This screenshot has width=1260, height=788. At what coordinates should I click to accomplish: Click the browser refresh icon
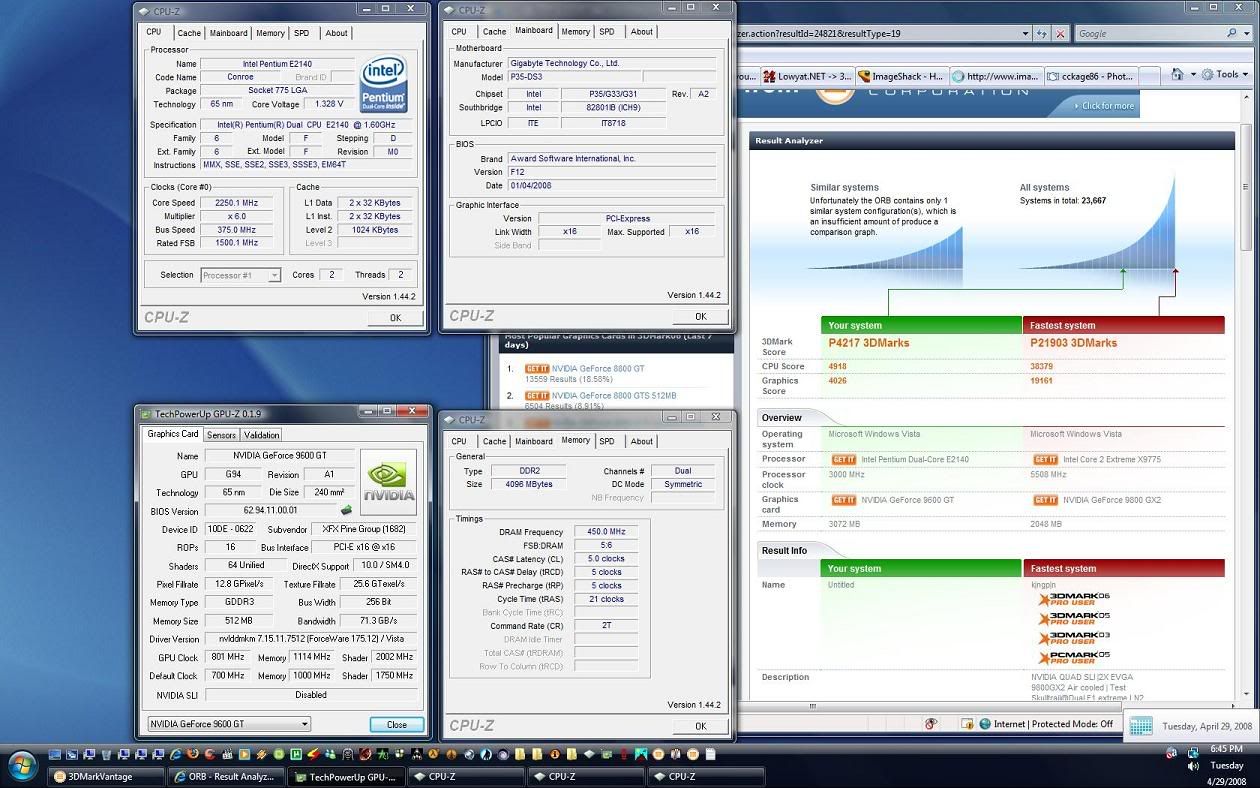(1042, 33)
